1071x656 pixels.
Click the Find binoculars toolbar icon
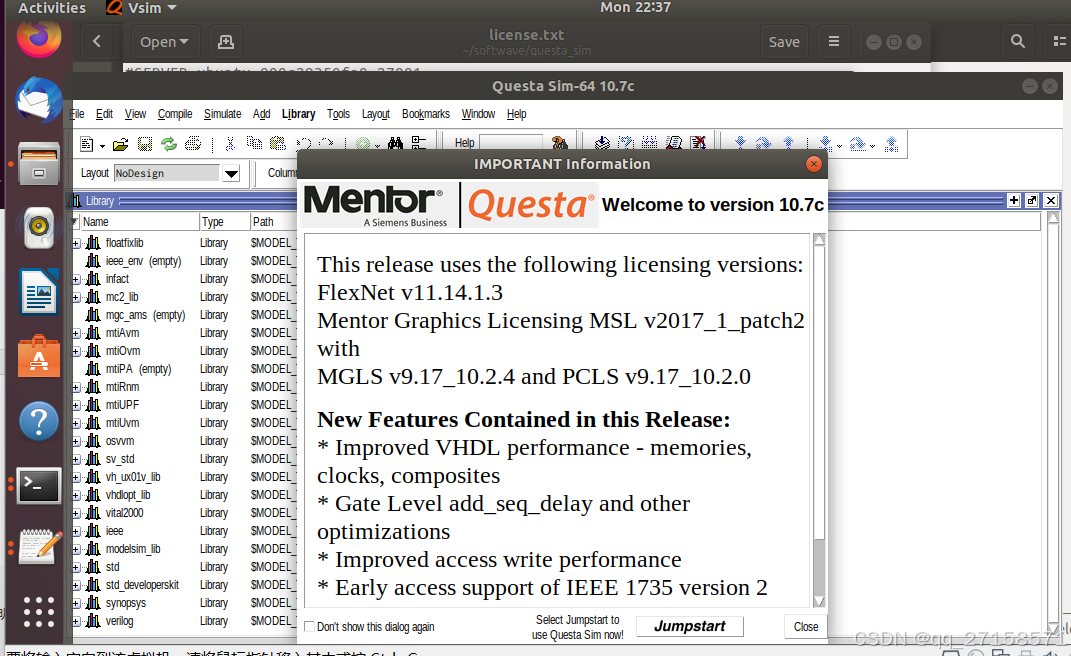click(x=395, y=143)
